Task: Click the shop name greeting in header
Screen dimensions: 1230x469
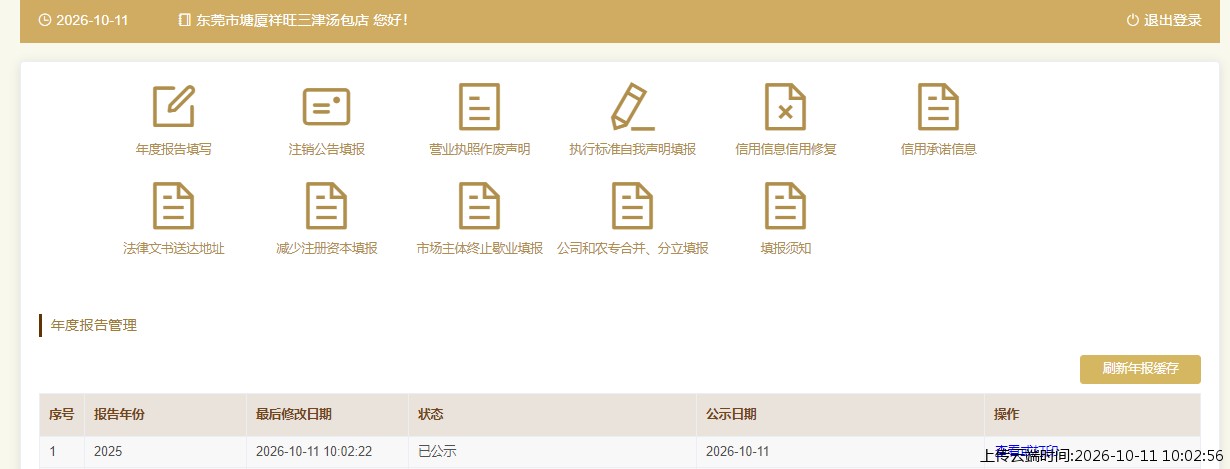Action: click(302, 20)
